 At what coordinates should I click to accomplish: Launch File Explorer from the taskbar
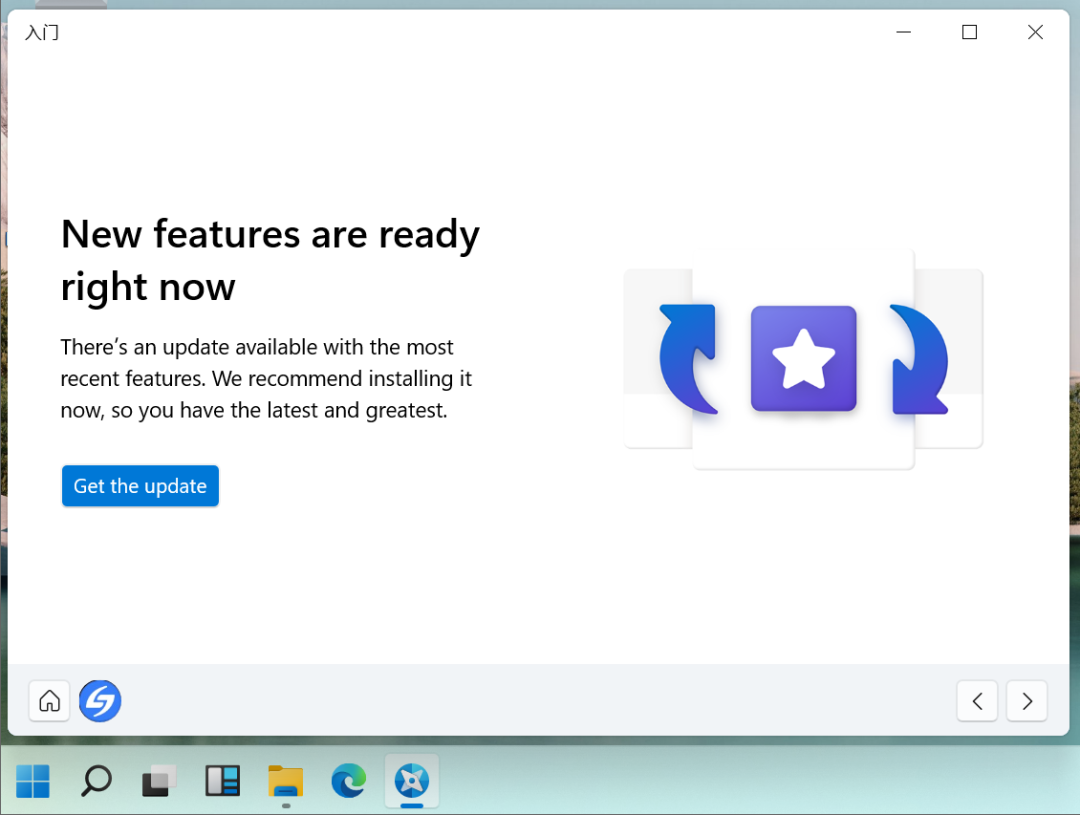[285, 781]
